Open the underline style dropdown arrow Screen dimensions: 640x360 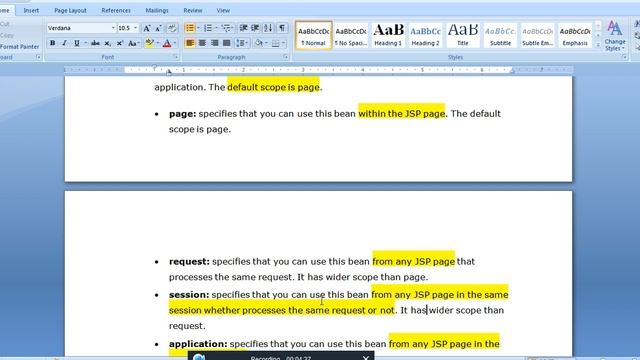[x=85, y=43]
